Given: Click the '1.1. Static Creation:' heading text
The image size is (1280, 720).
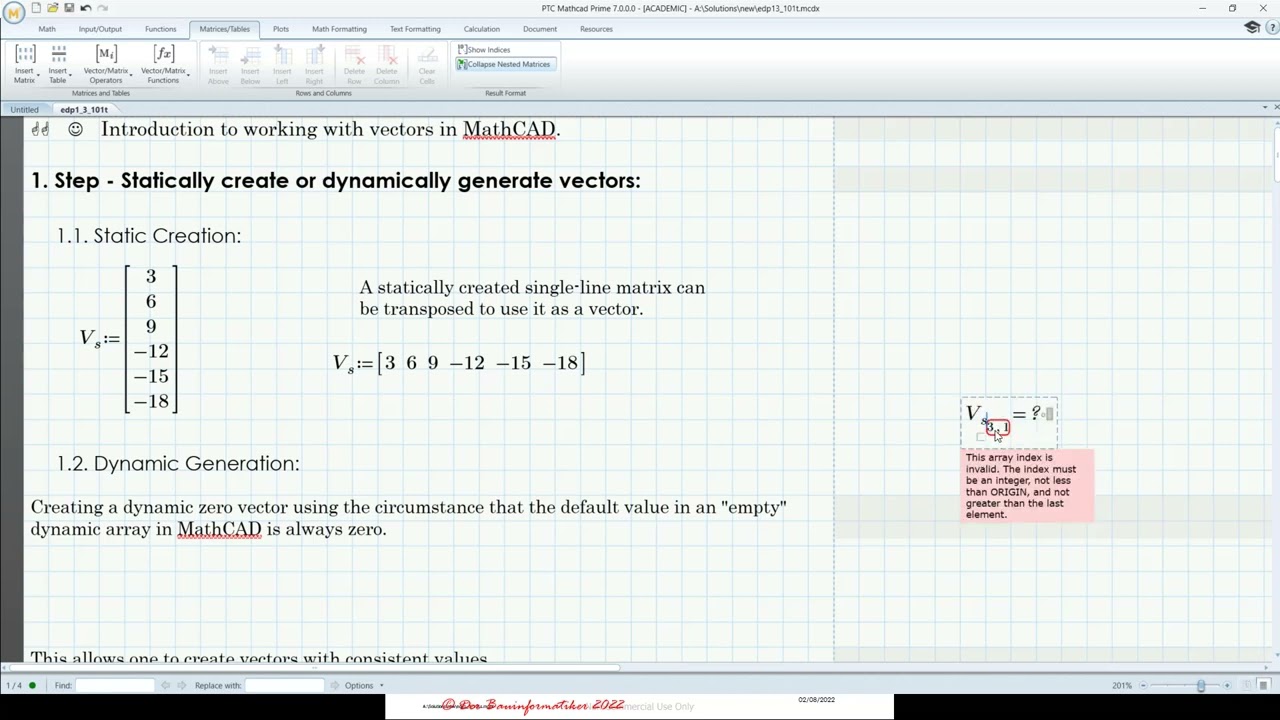Looking at the screenshot, I should (x=149, y=236).
